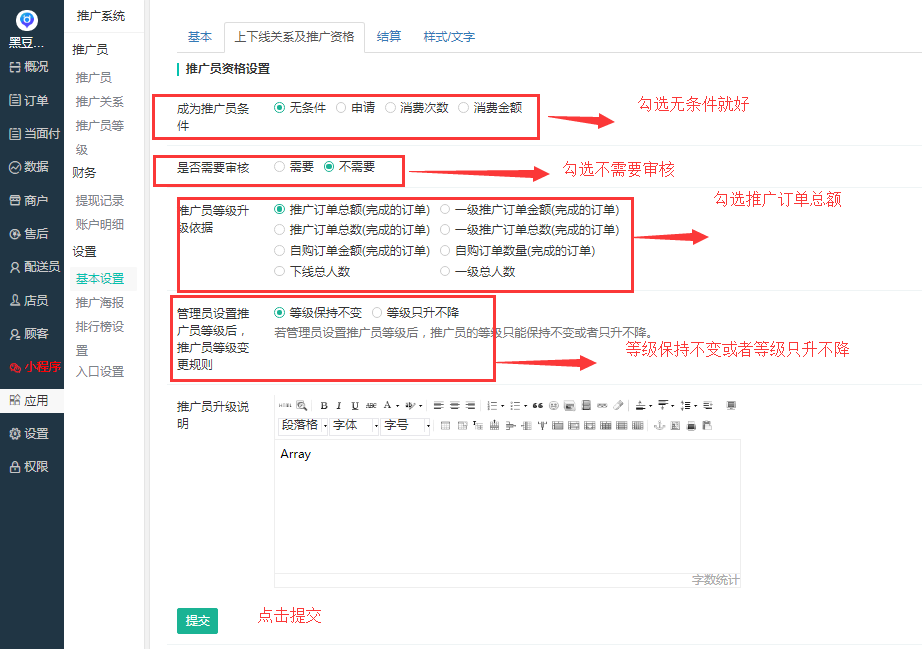Open 订单 in left sidebar
Image resolution: width=922 pixels, height=649 pixels.
29,101
